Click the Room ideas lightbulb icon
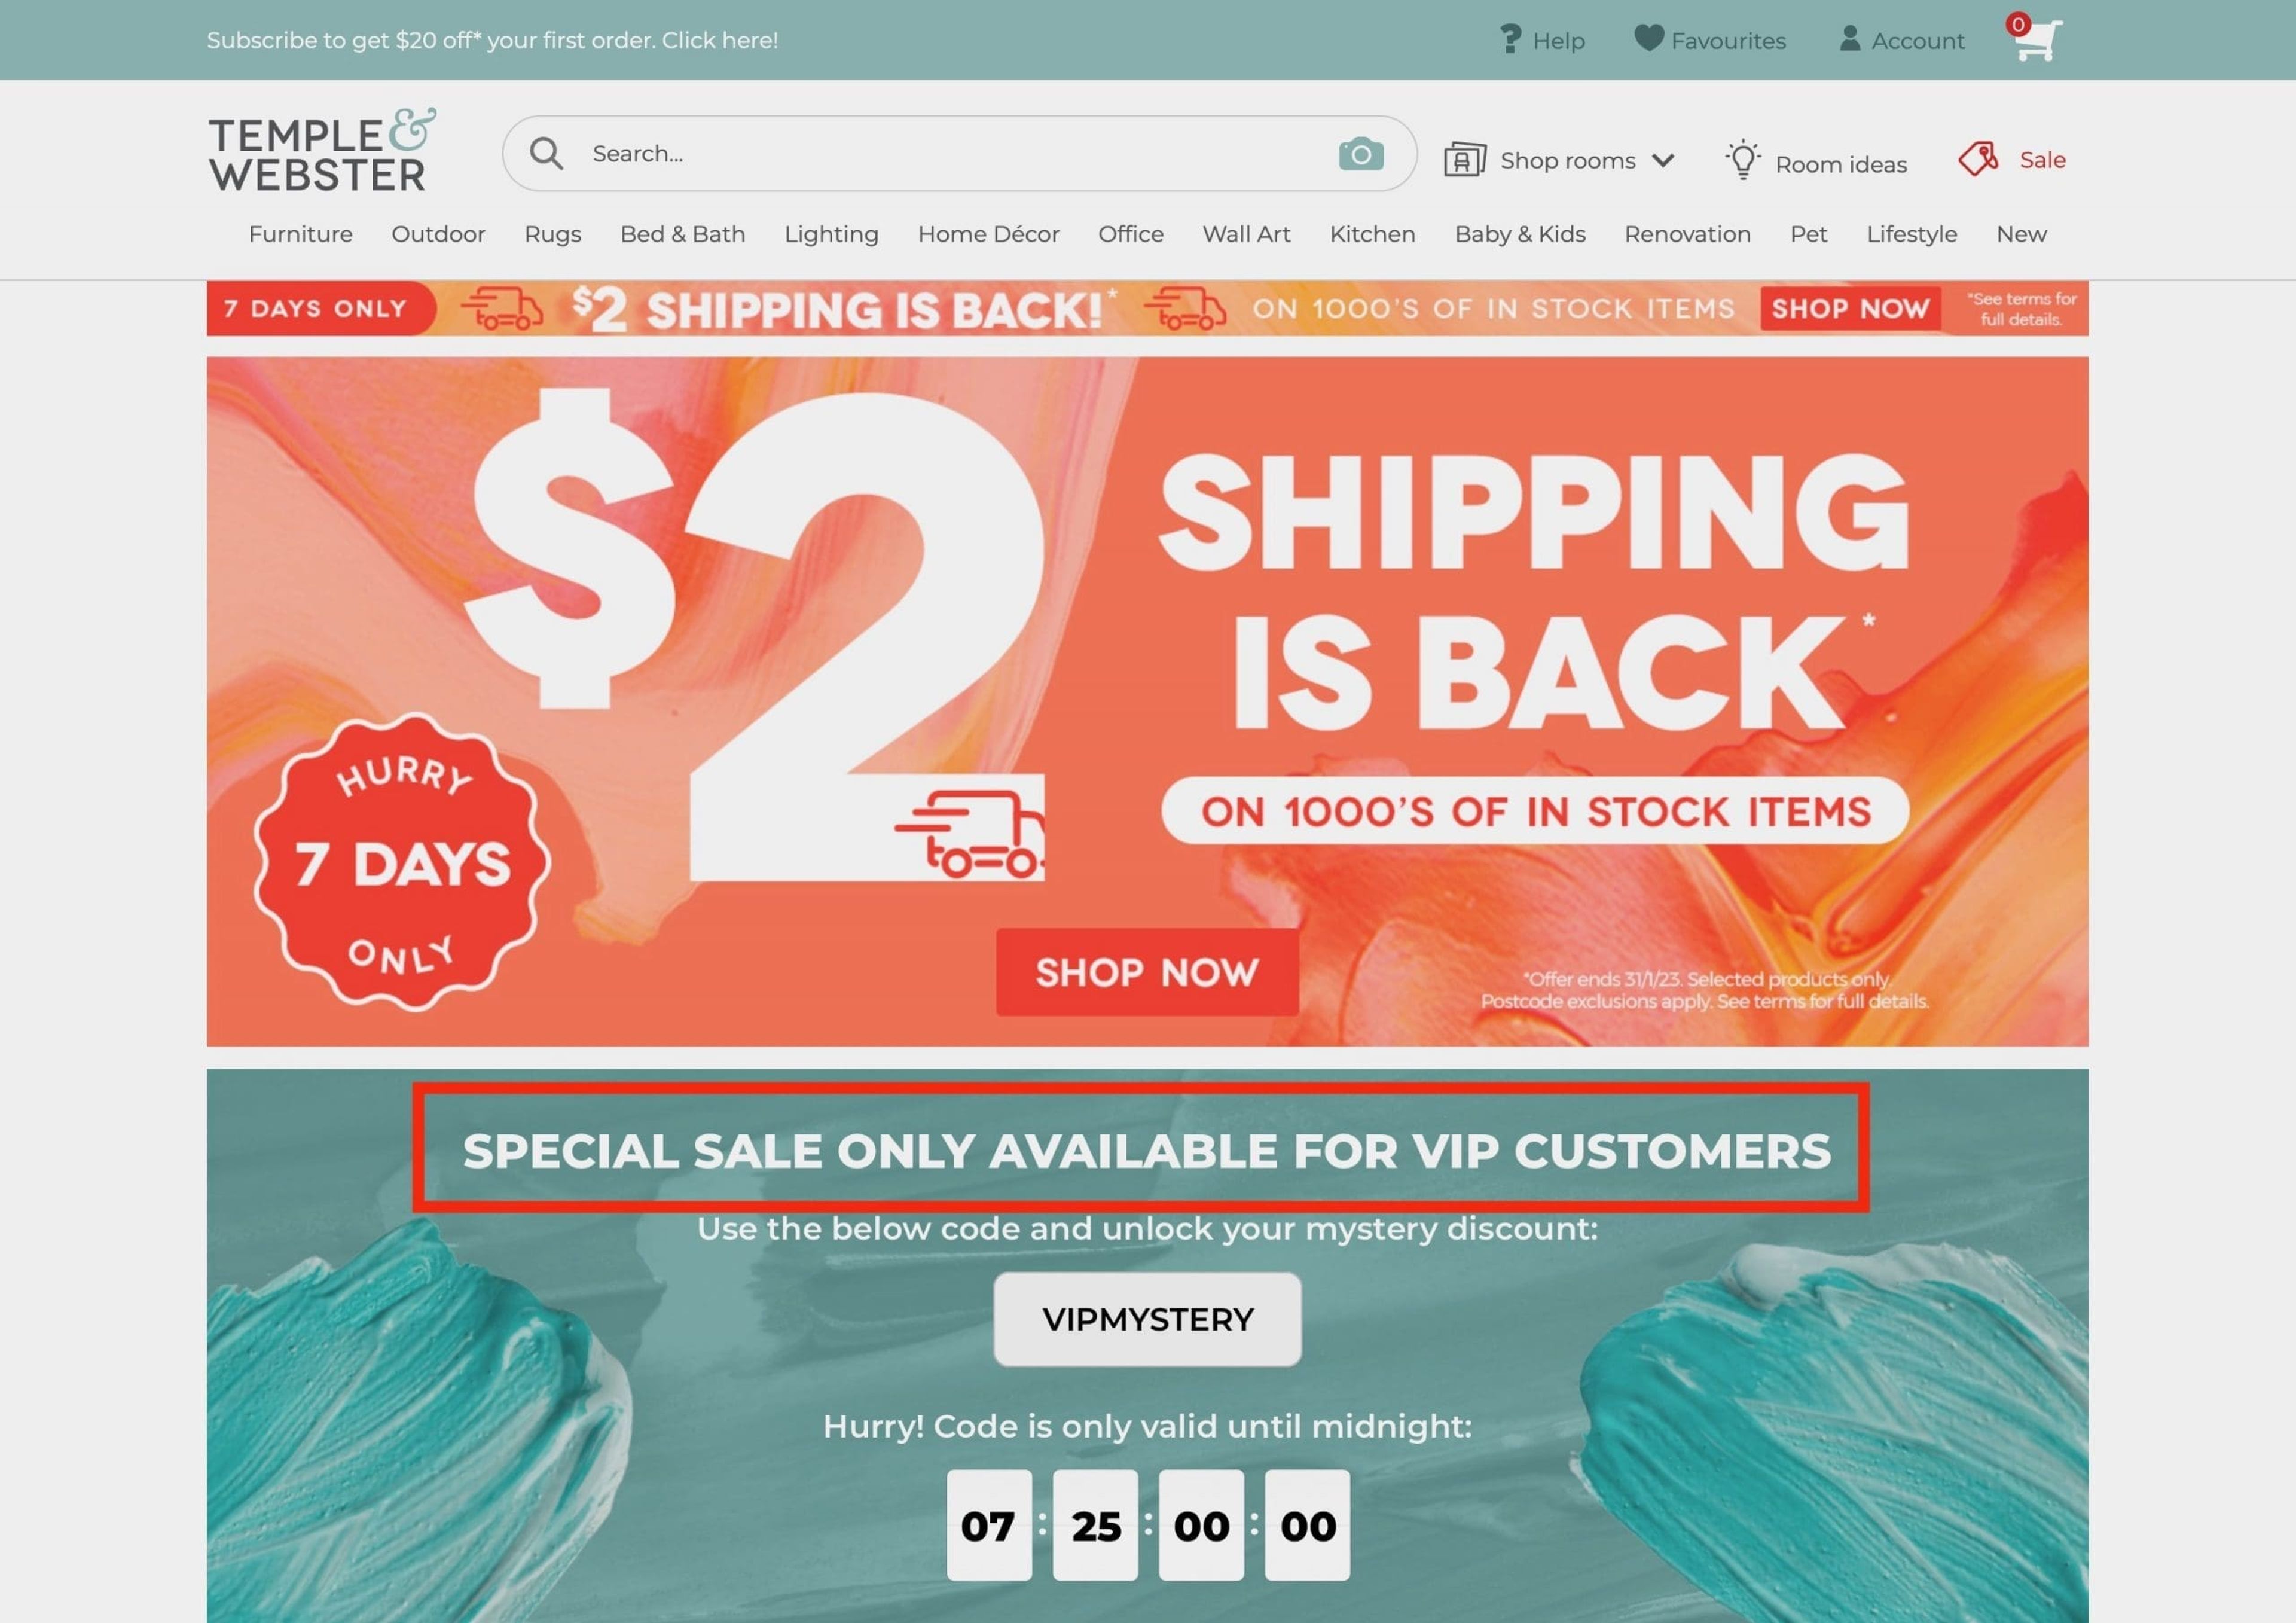Viewport: 2296px width, 1623px height. tap(1743, 160)
